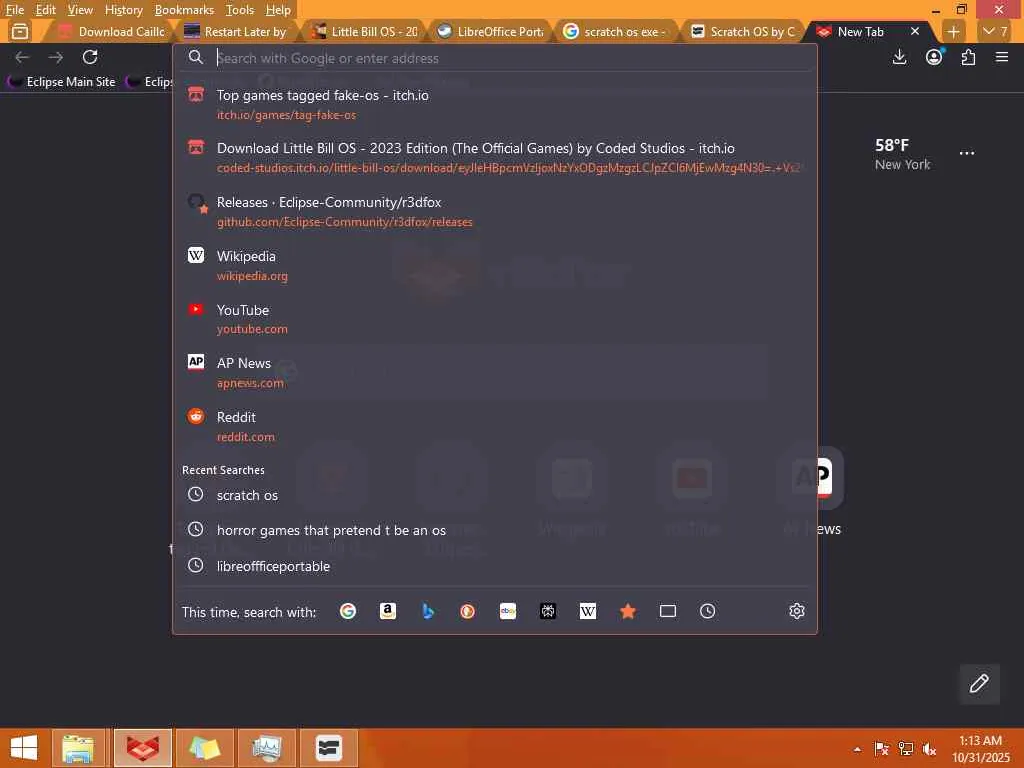Open weather widget three-dot menu
Screen dimensions: 1024x768
(x=967, y=153)
